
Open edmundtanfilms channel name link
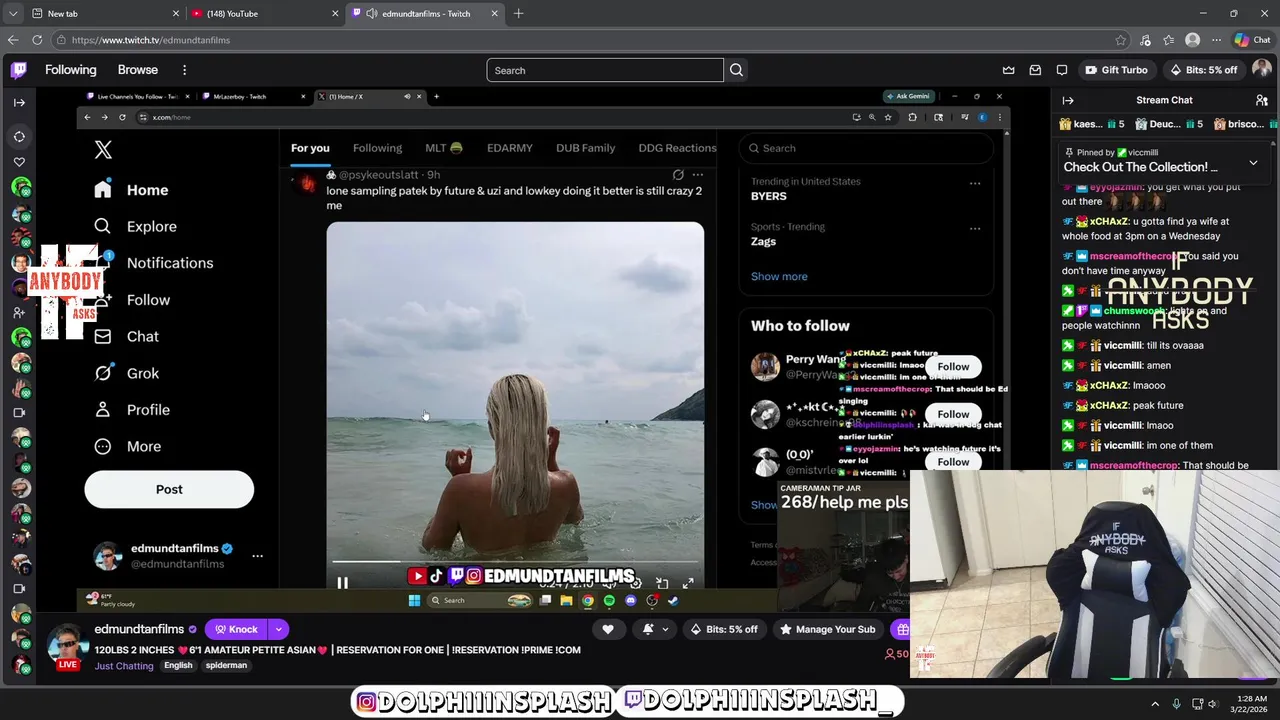tap(139, 629)
